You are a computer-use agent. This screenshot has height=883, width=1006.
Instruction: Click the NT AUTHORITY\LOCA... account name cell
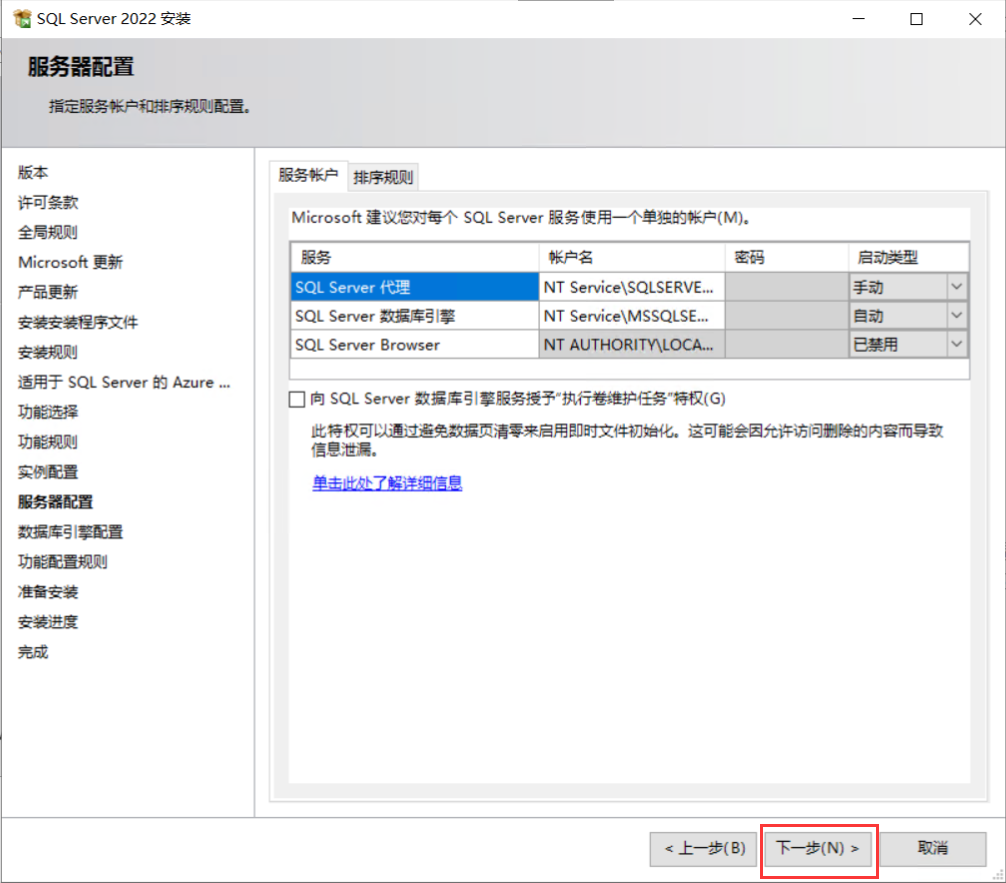pyautogui.click(x=632, y=345)
